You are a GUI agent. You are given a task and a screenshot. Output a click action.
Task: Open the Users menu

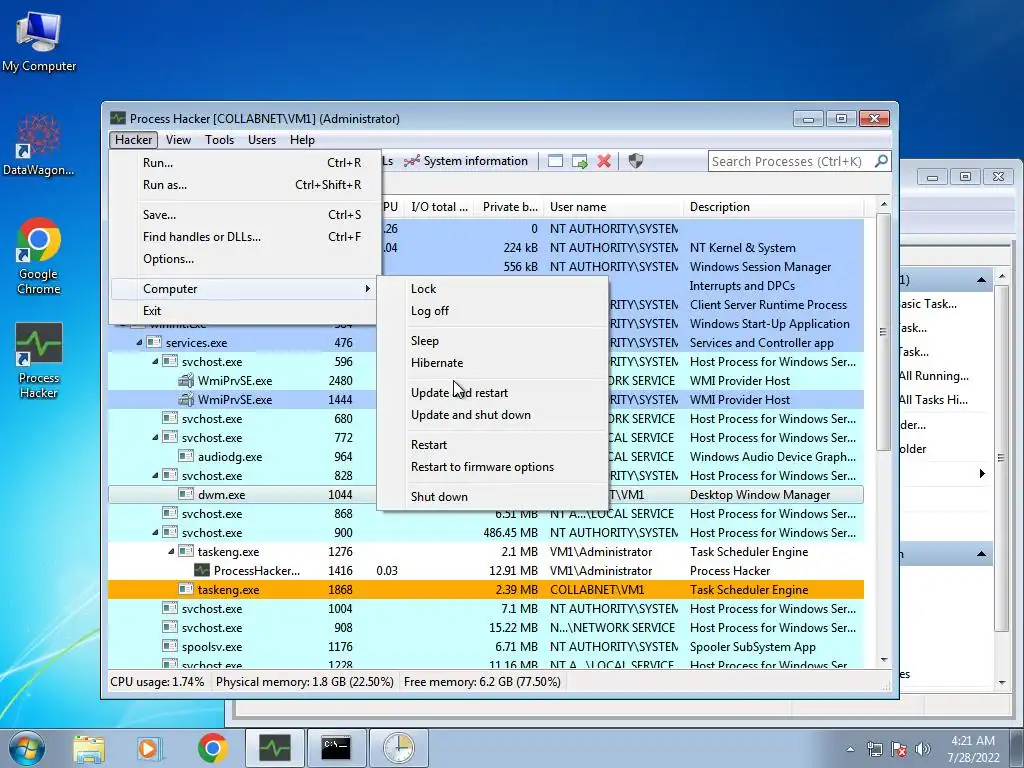[262, 140]
